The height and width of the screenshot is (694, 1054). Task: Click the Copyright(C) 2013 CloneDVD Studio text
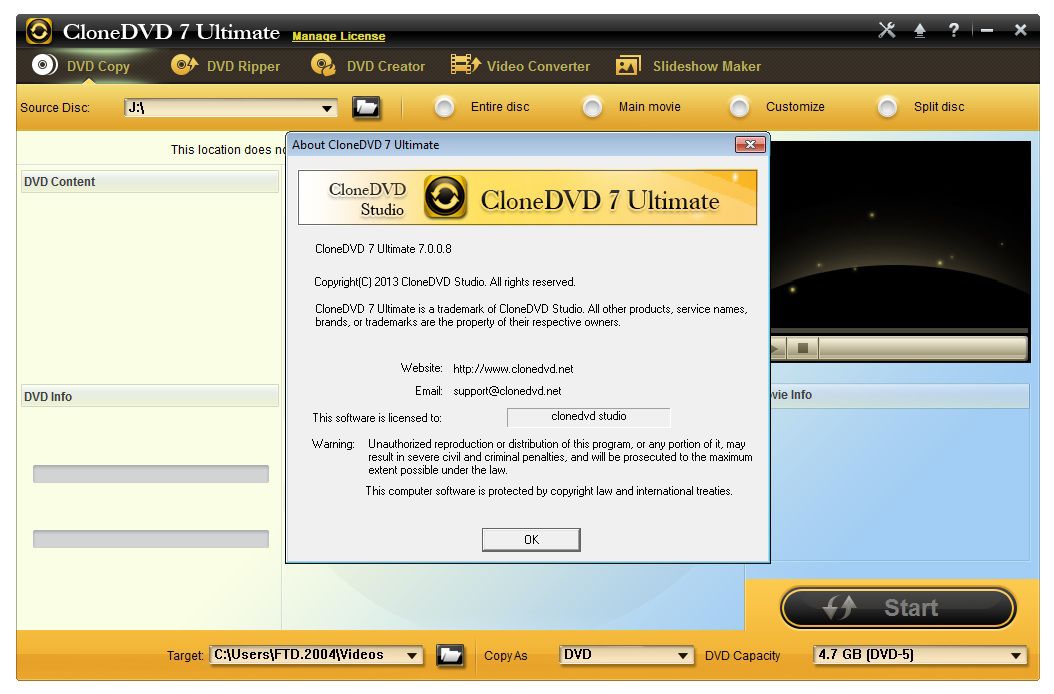point(444,282)
